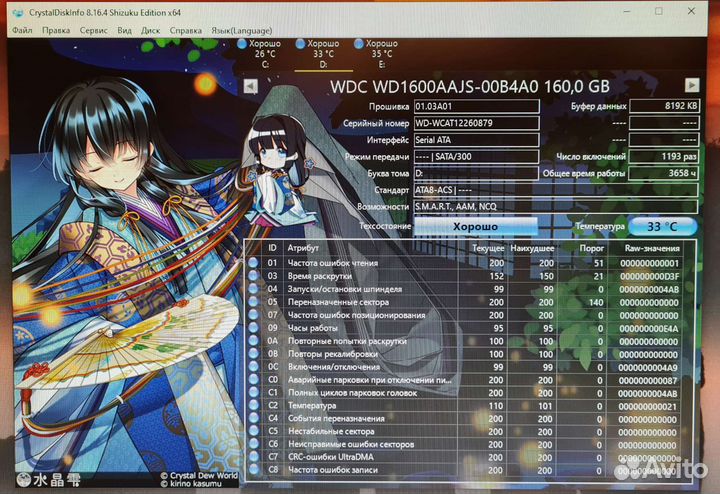Click status icon for attribute 0B
Screen dimensions: 720x494
253,354
